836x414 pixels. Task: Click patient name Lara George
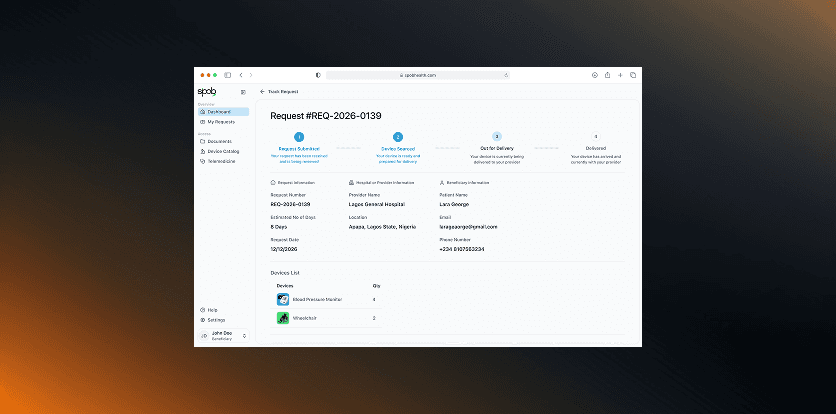454,204
